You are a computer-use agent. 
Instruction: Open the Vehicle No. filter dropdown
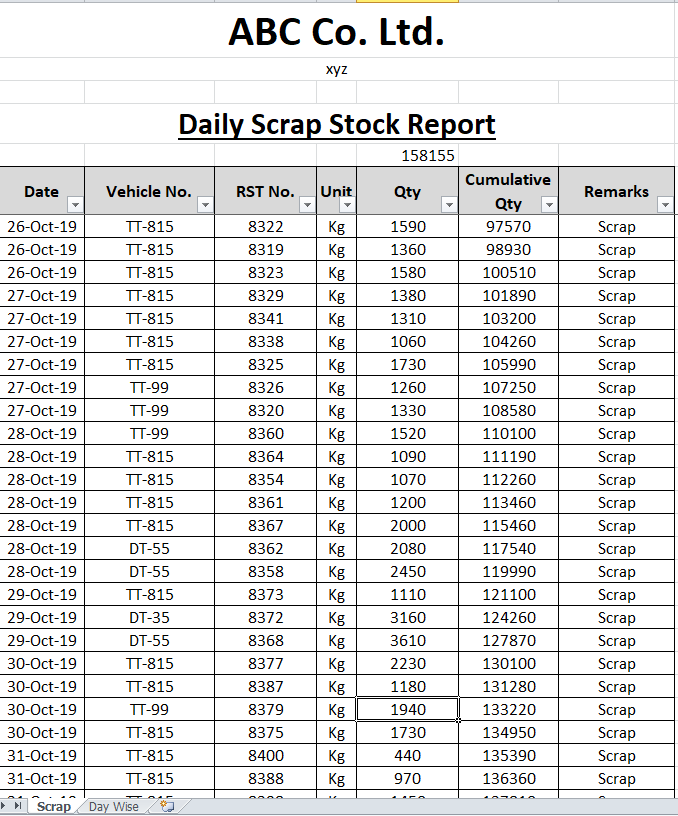[205, 205]
